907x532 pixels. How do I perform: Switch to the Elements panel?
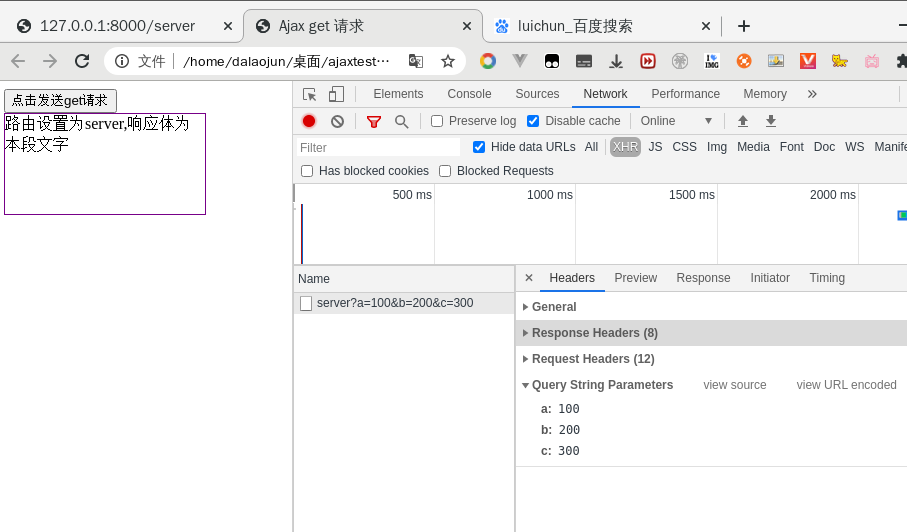[x=398, y=94]
